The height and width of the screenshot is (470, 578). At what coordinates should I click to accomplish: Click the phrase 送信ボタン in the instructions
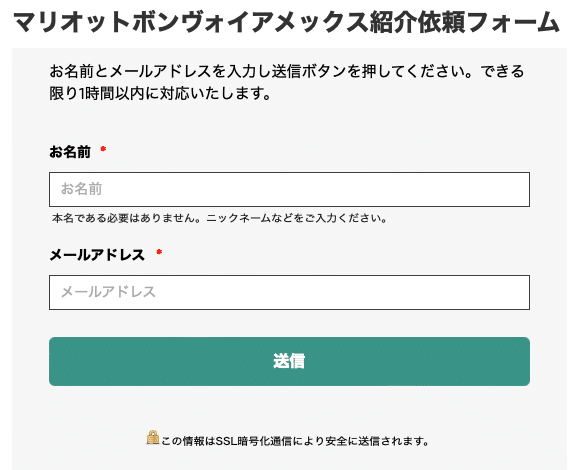(309, 71)
